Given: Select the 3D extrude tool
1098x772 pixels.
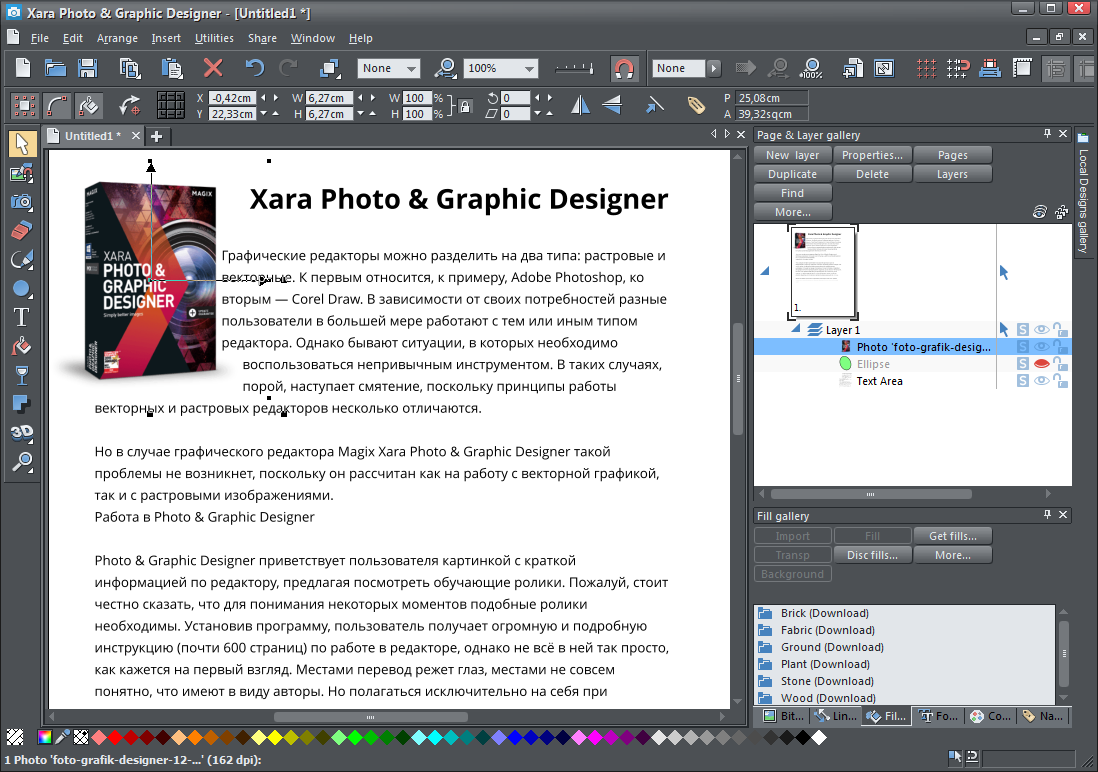Looking at the screenshot, I should click(x=22, y=433).
